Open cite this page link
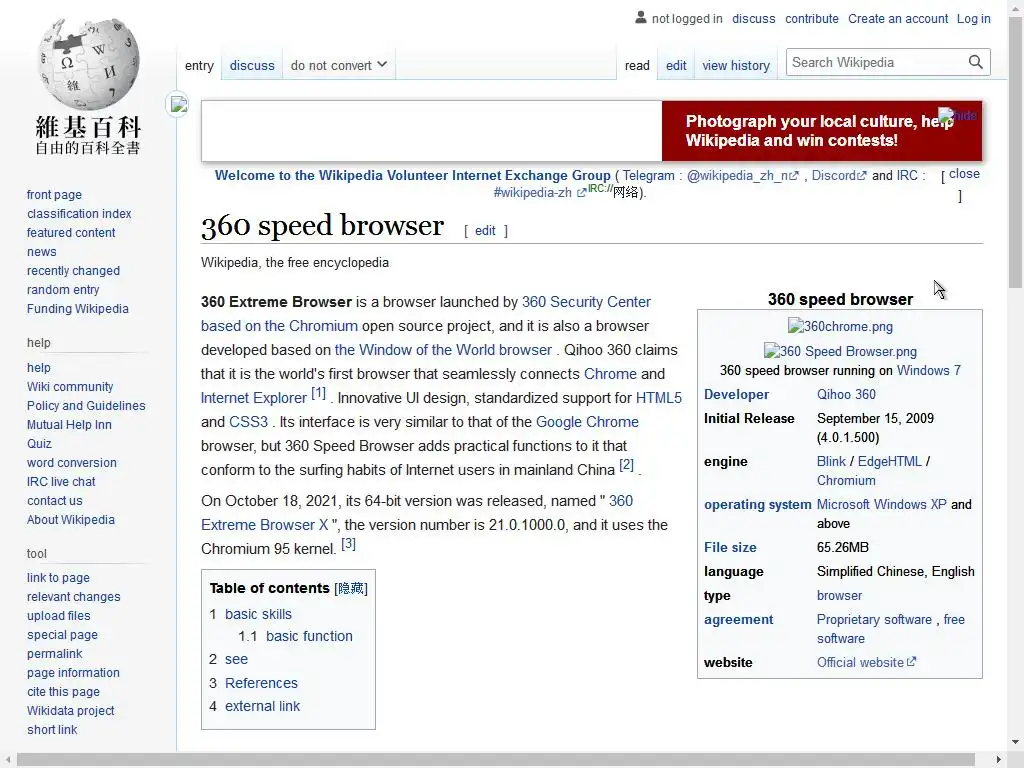This screenshot has height=768, width=1024. 63,691
